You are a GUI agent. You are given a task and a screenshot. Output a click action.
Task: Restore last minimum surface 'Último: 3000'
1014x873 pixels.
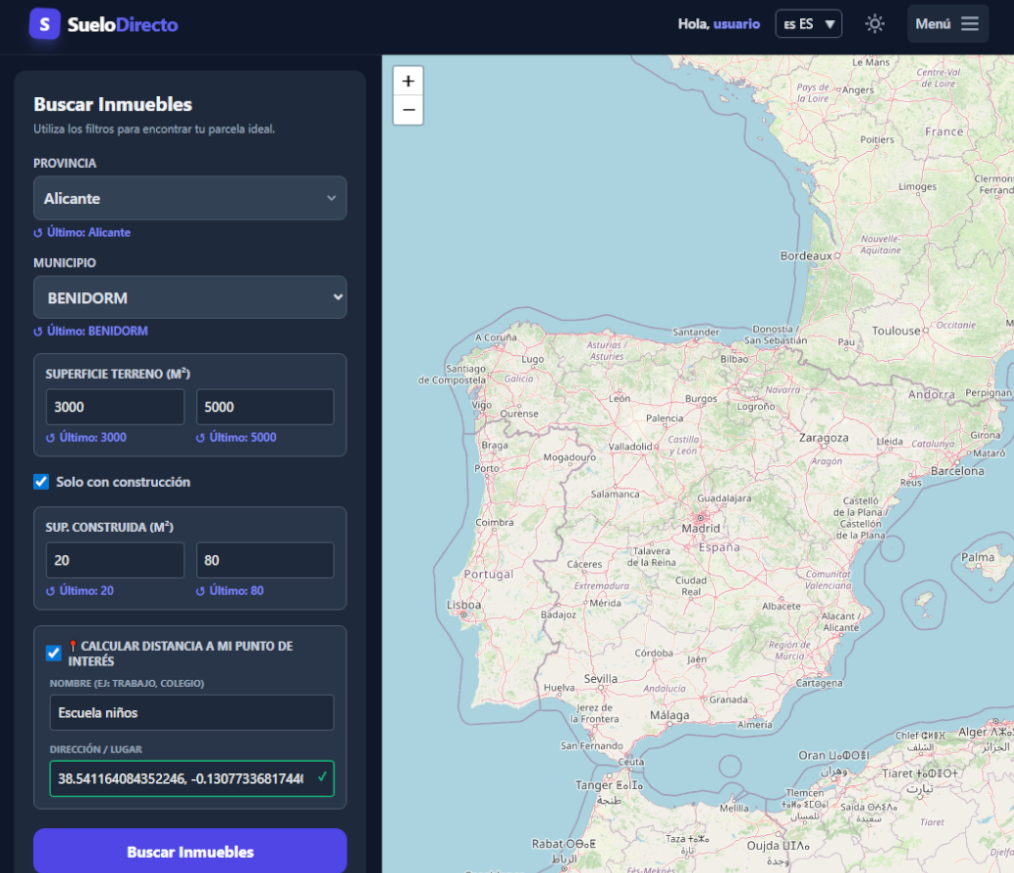pos(86,438)
